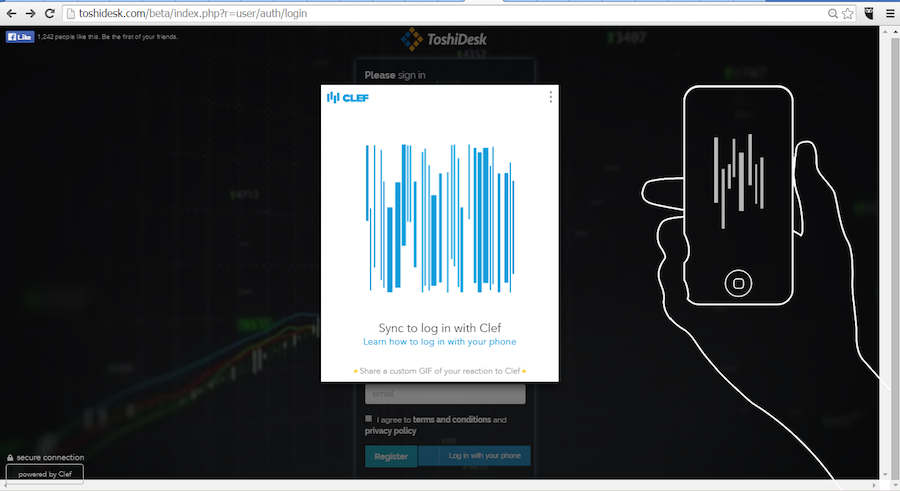Click the Facebook Like button
Viewport: 900px width, 491px height.
point(20,37)
